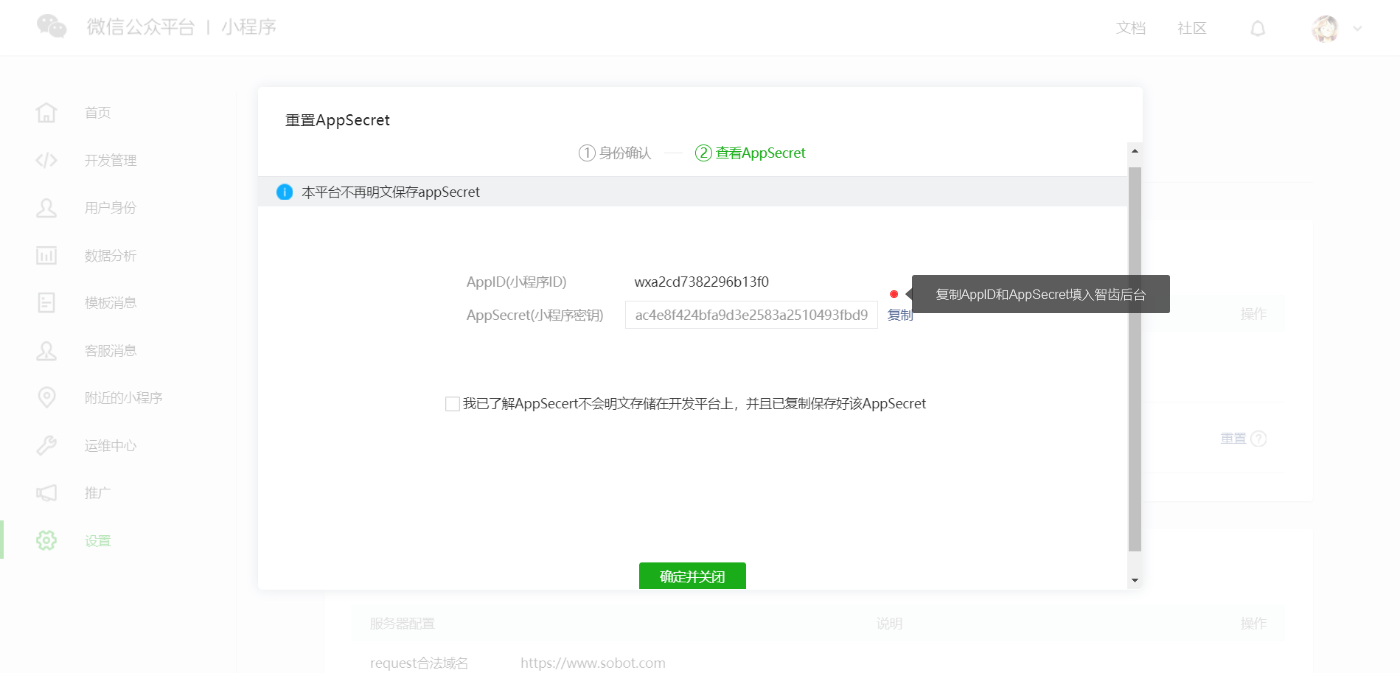Click the 推广 megaphone icon
Screen dimensions: 1400x673
46,493
